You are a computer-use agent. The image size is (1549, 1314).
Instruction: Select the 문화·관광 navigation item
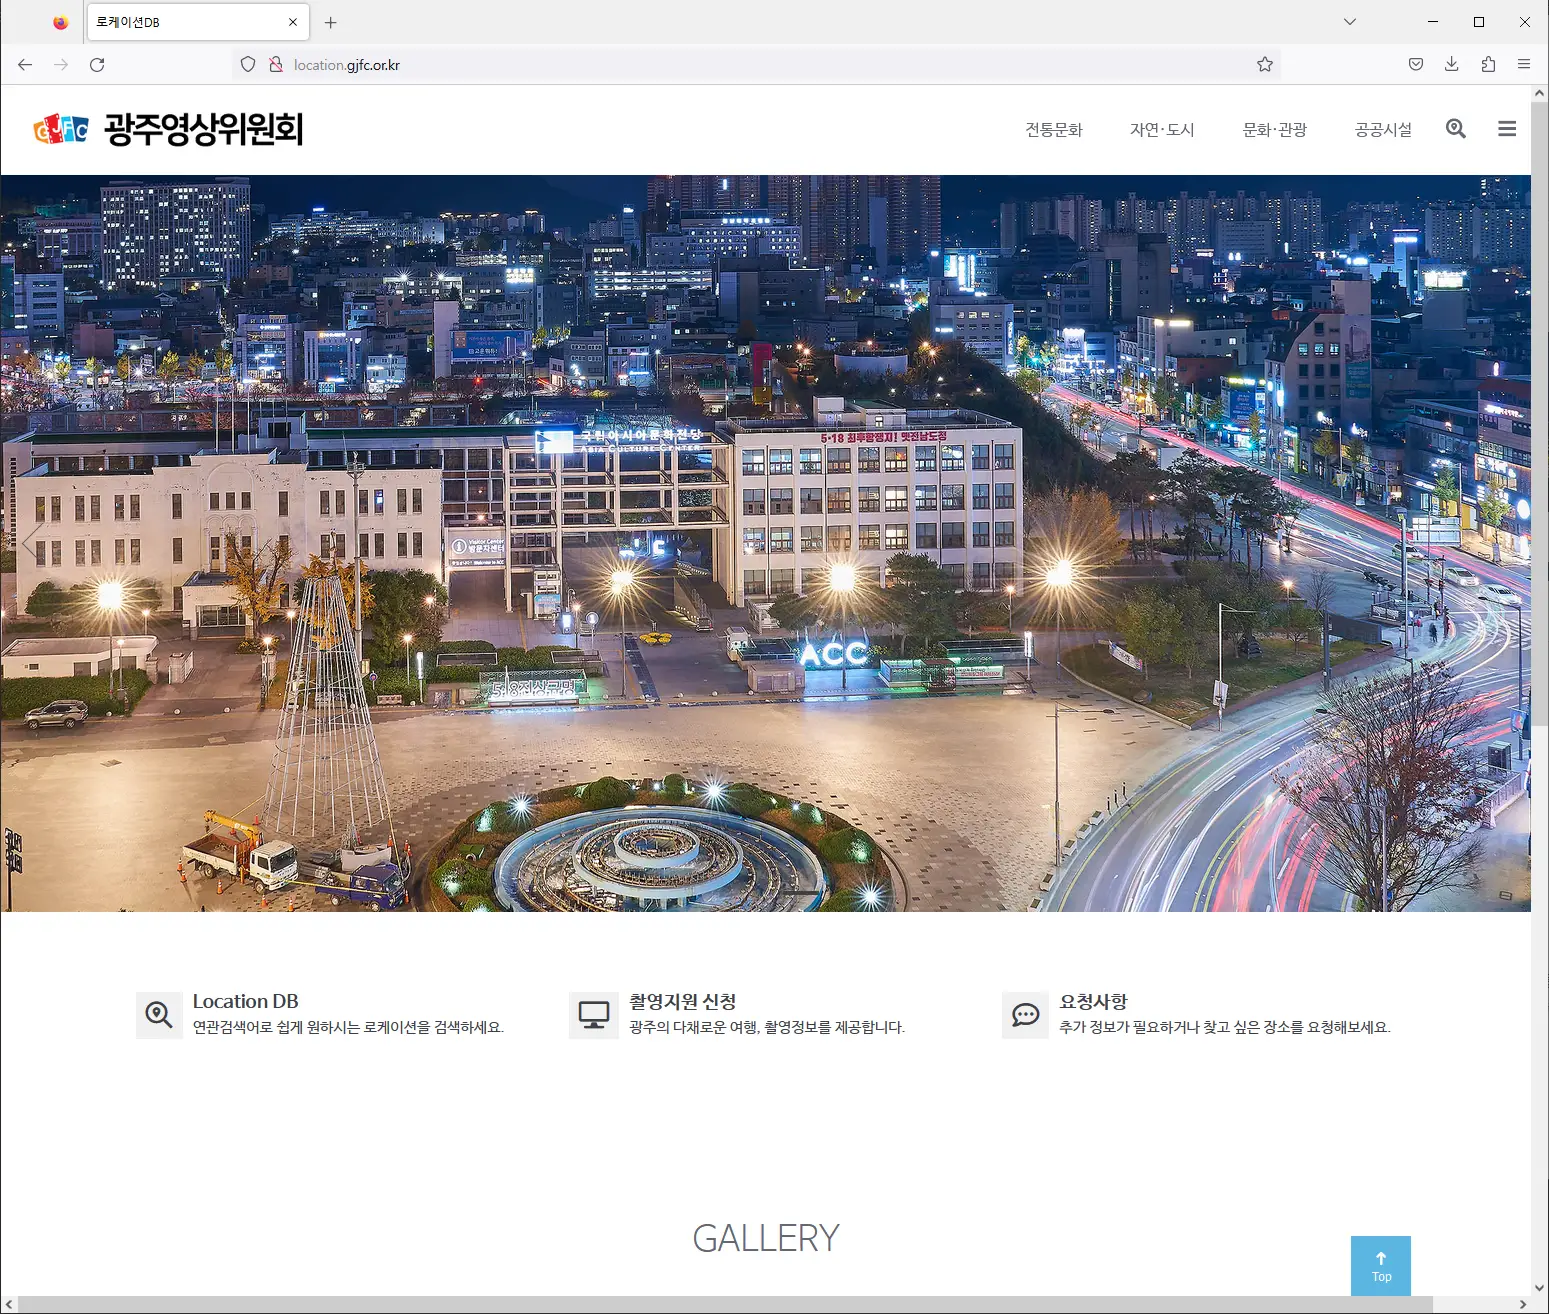click(x=1274, y=130)
